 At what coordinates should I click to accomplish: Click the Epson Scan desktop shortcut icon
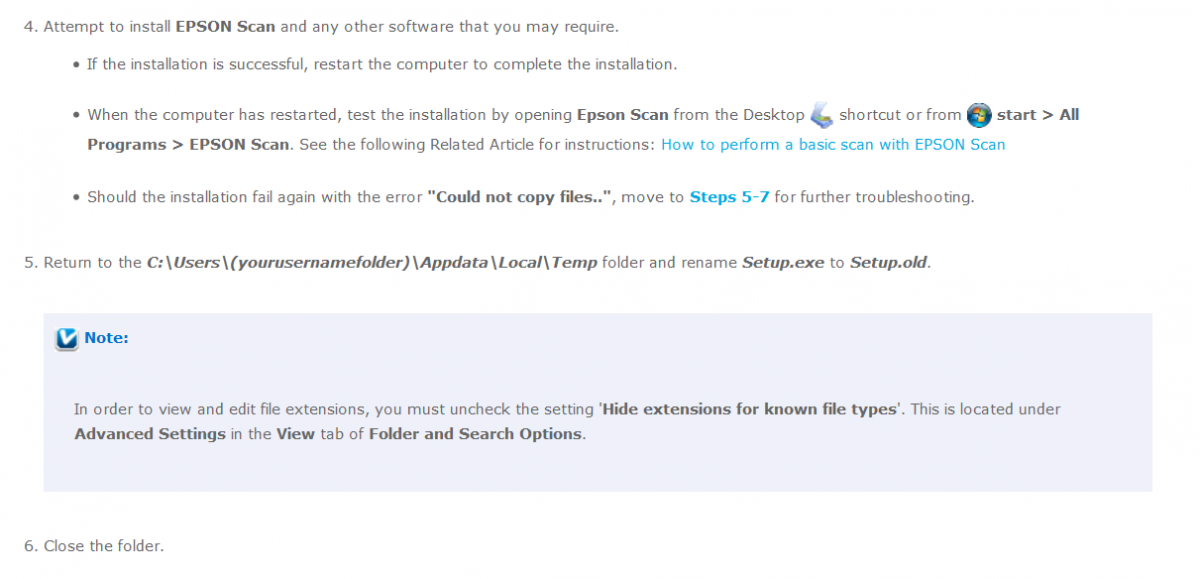pos(821,115)
